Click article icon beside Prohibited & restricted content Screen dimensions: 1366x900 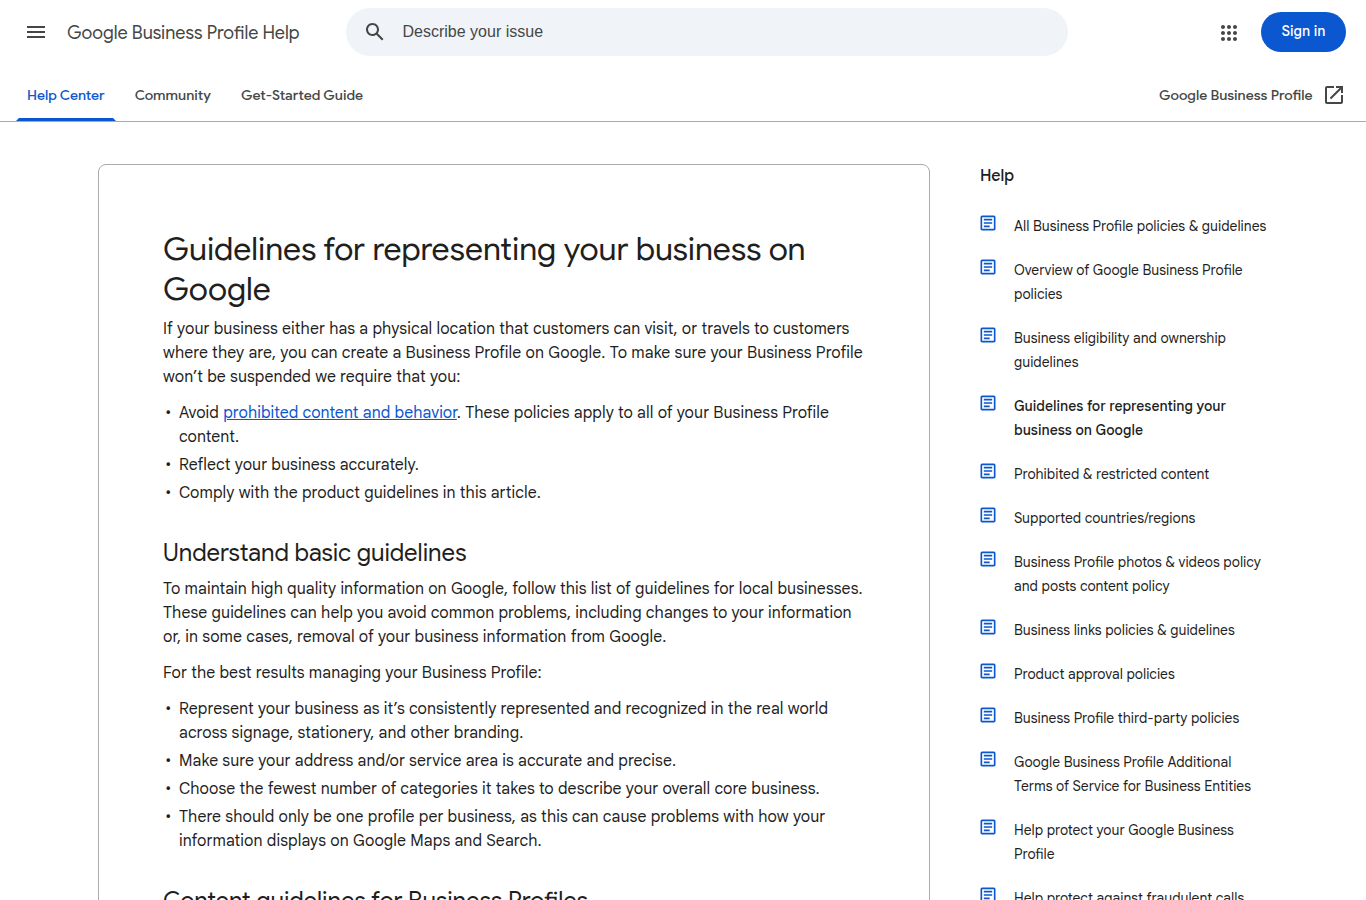point(988,471)
